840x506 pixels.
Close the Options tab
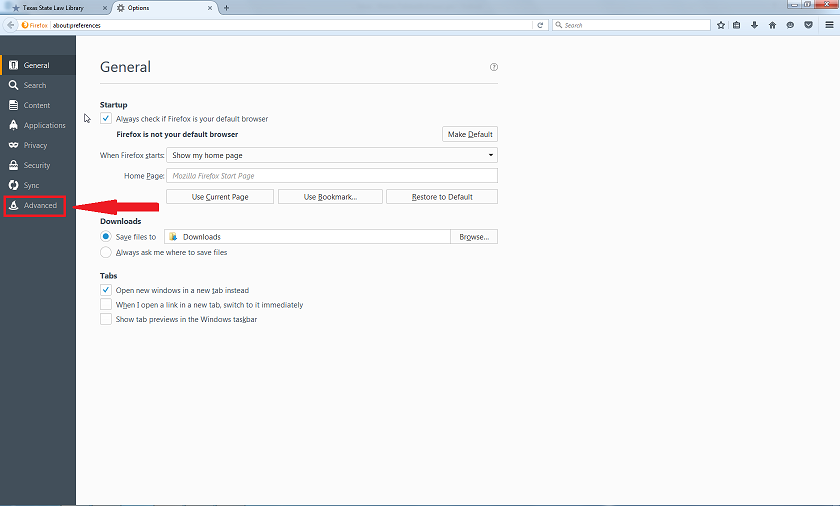pyautogui.click(x=210, y=8)
